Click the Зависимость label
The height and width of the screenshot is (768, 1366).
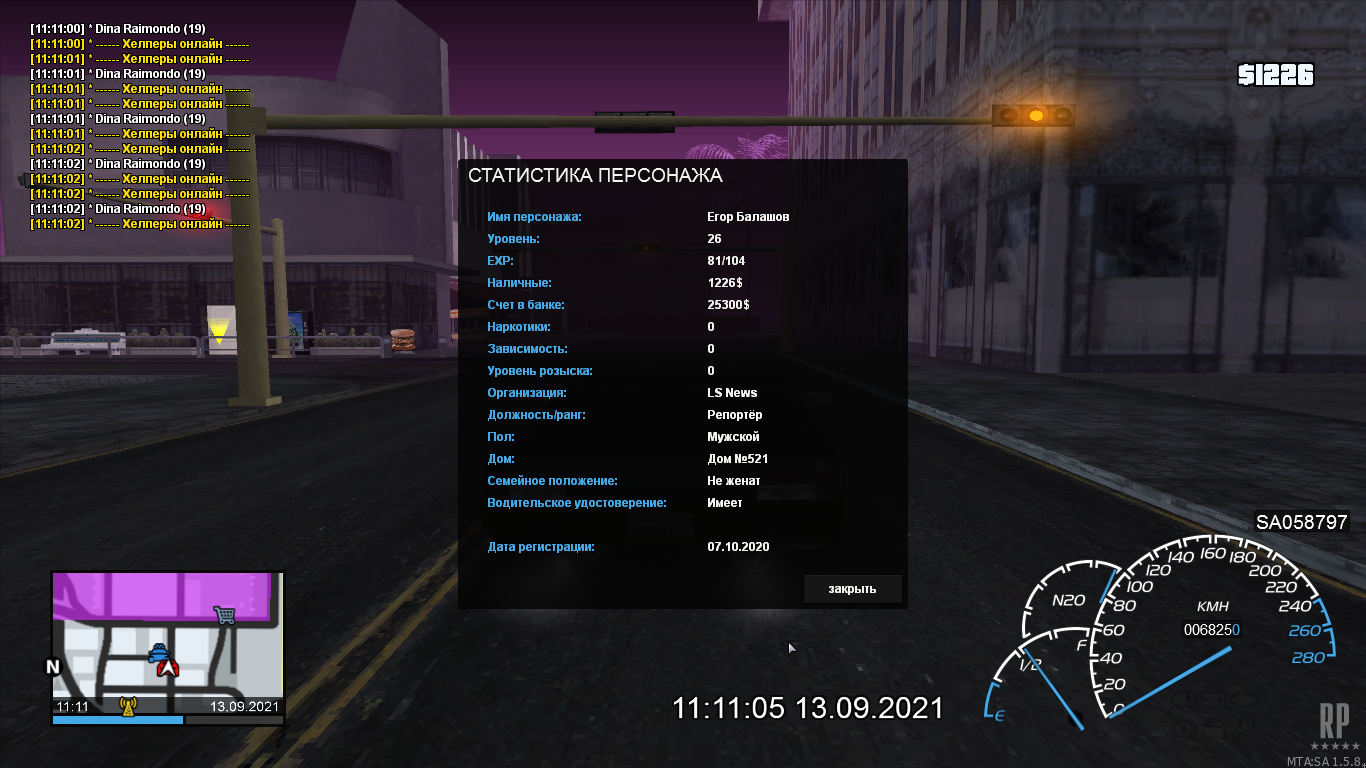pos(527,349)
